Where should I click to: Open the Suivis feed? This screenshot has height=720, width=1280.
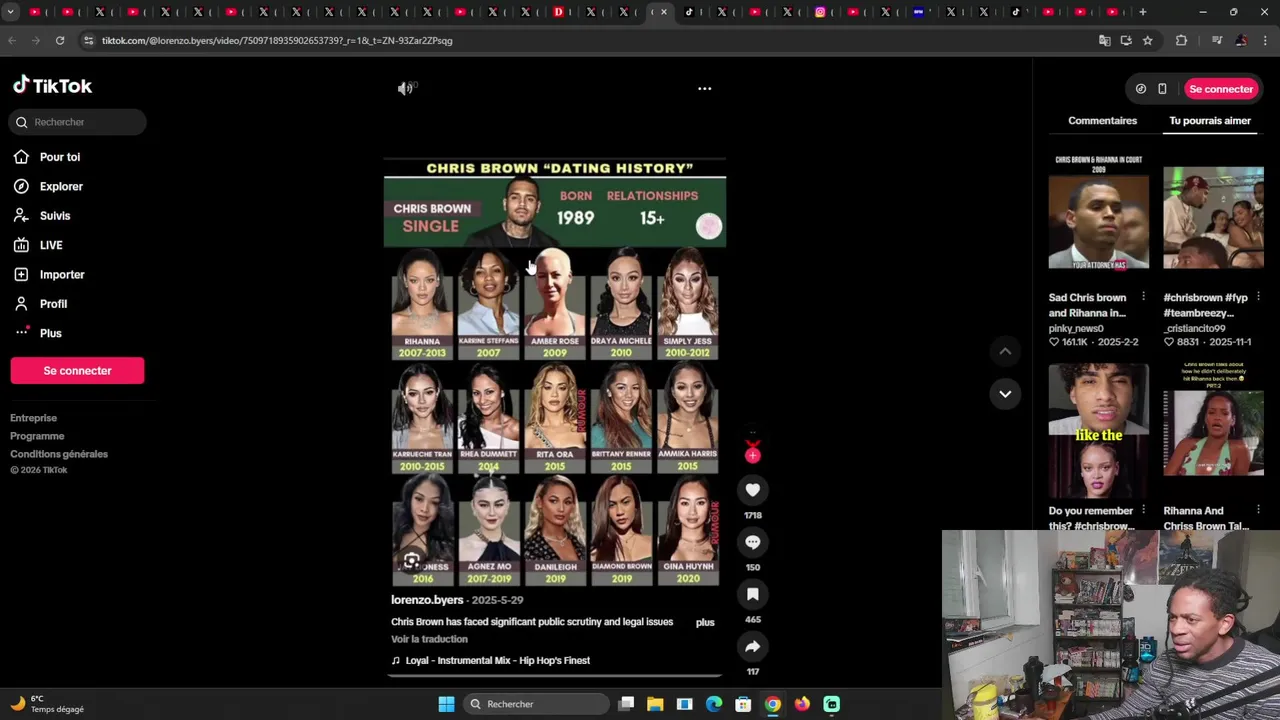coord(54,216)
